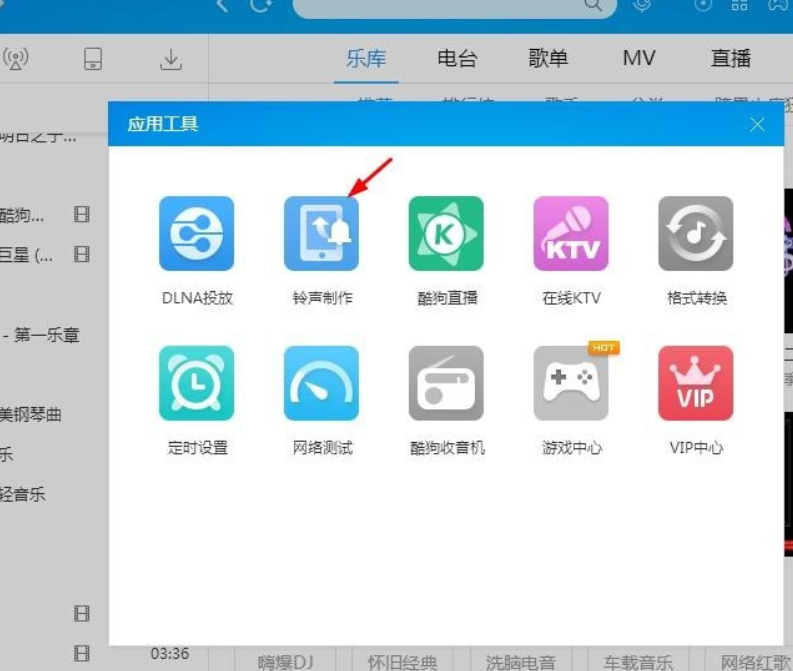Open 定时设置 timer settings
The image size is (793, 671).
197,383
